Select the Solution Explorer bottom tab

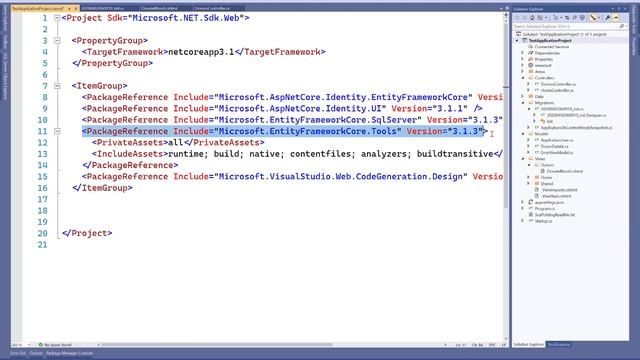tap(529, 345)
